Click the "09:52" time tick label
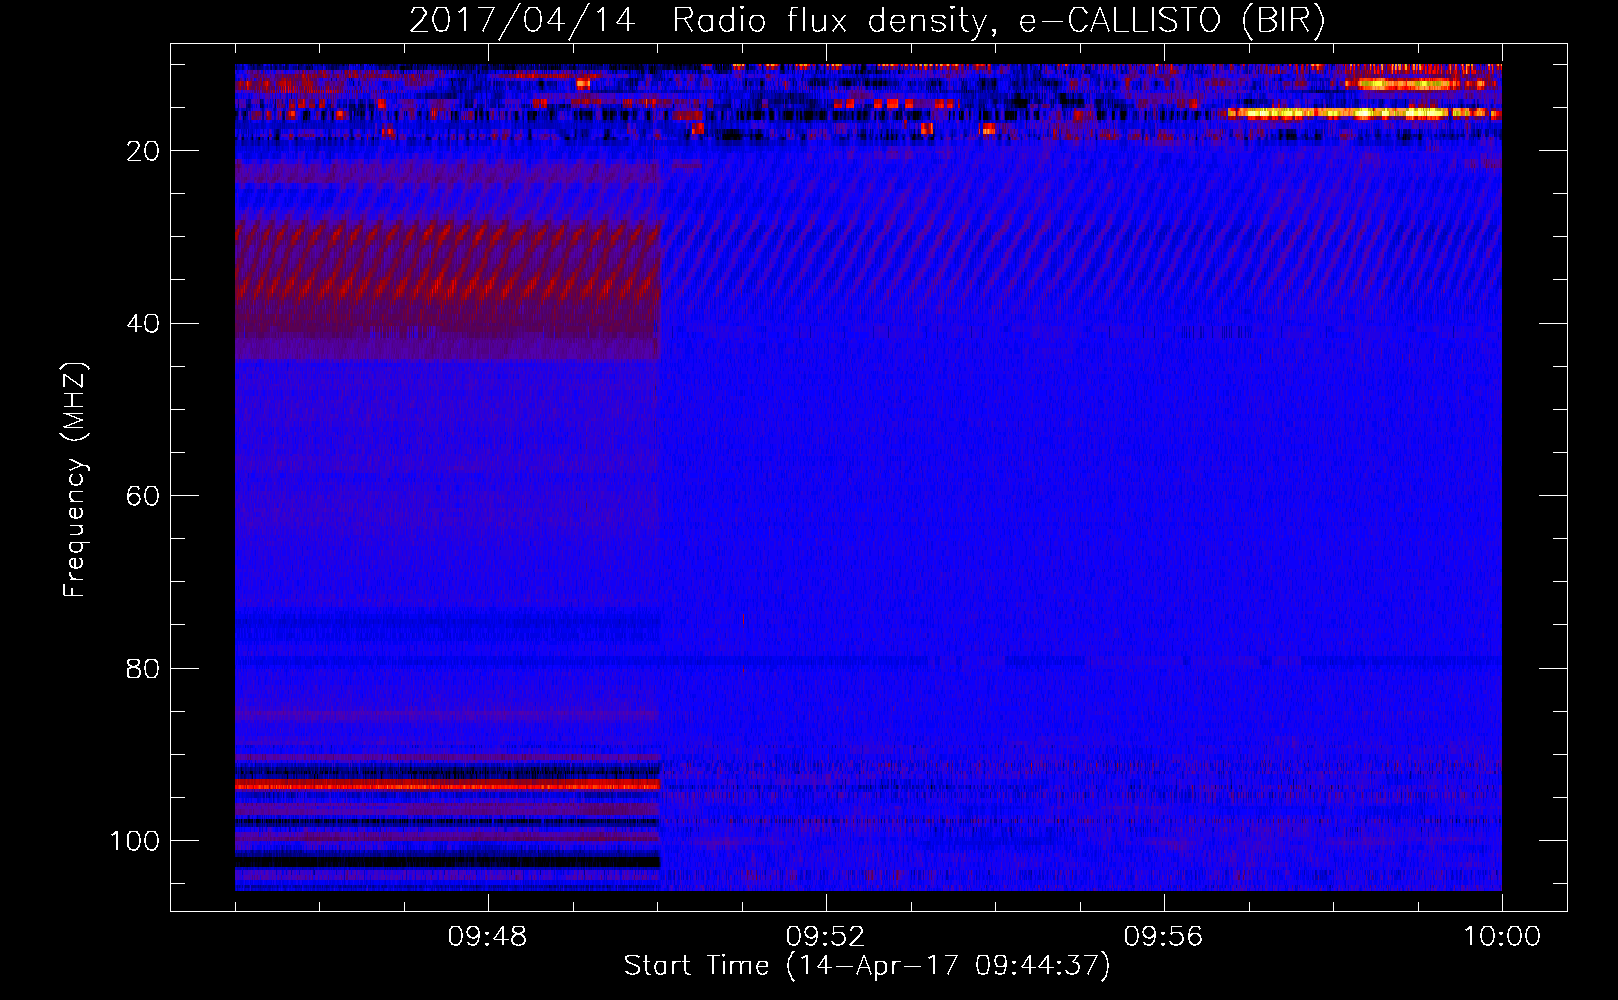Image resolution: width=1618 pixels, height=1000 pixels. (x=825, y=937)
